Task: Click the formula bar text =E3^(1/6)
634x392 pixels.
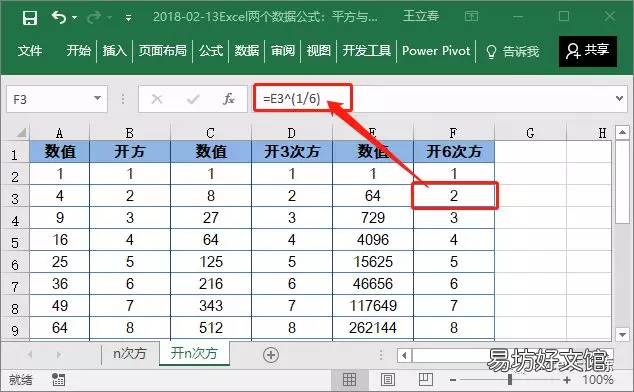Action: click(x=292, y=98)
